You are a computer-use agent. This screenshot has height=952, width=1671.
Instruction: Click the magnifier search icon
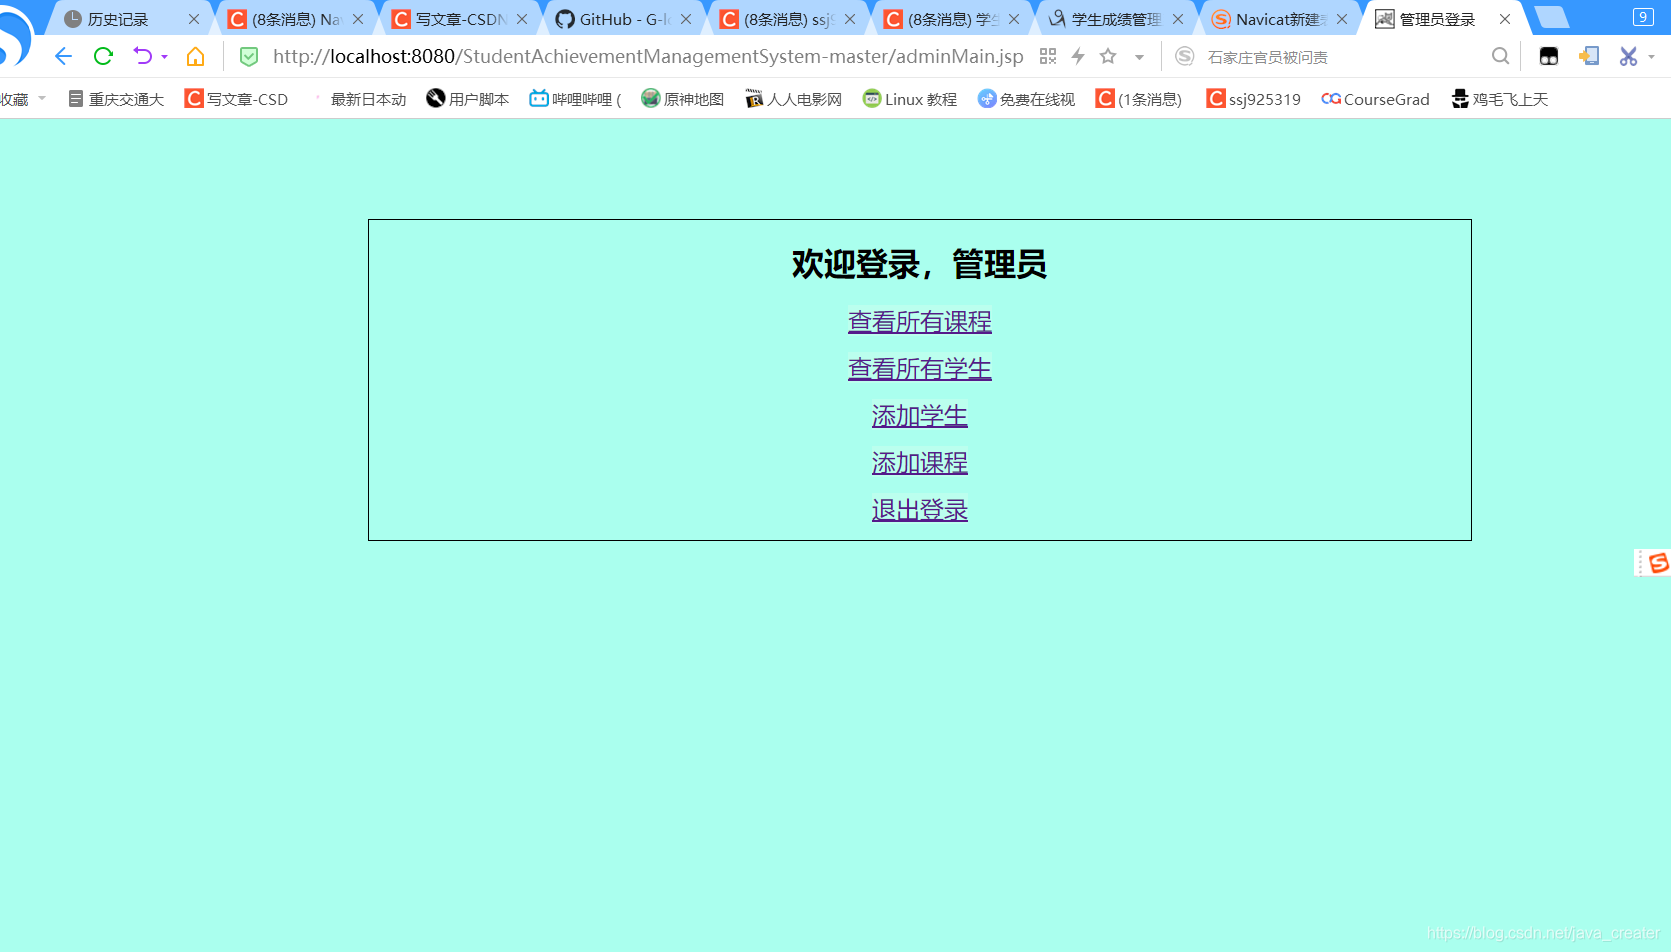1500,57
